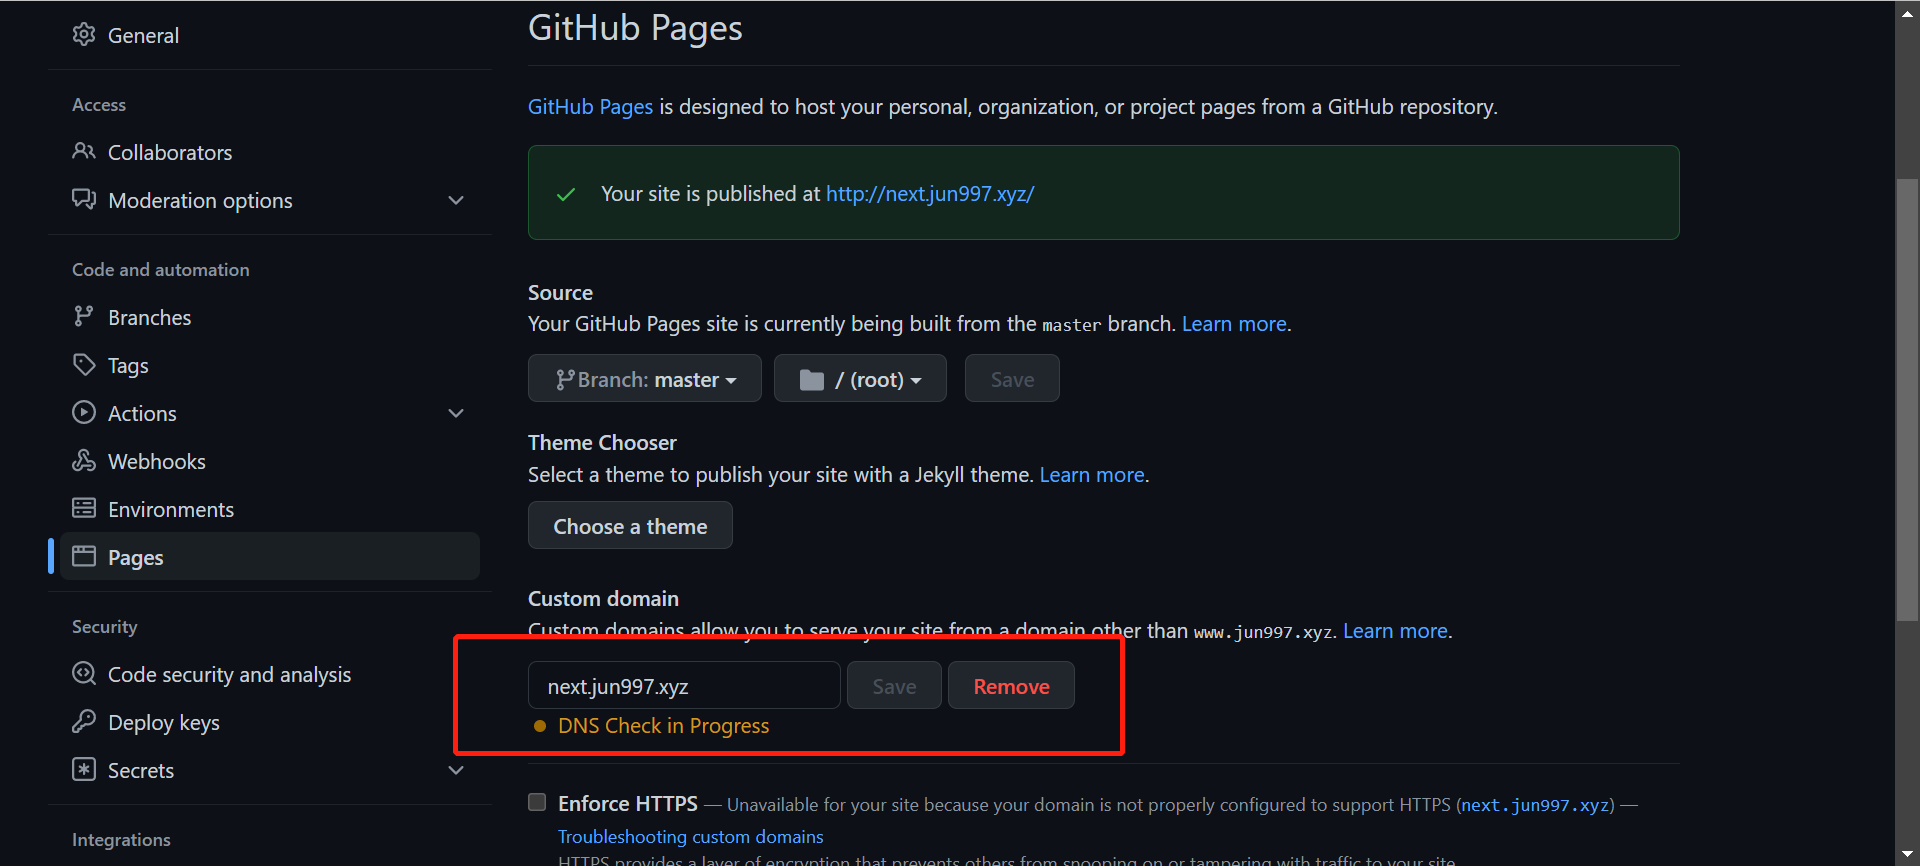
Task: Click the scrollbar up arrow
Action: click(1907, 13)
